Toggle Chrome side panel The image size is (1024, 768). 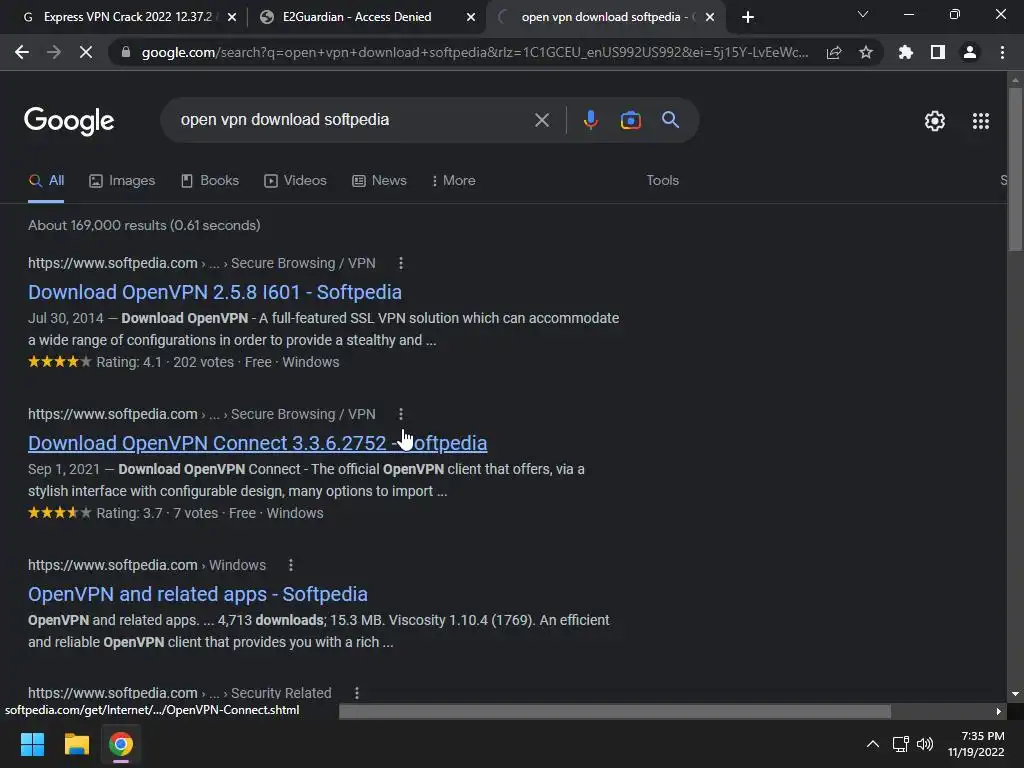938,52
